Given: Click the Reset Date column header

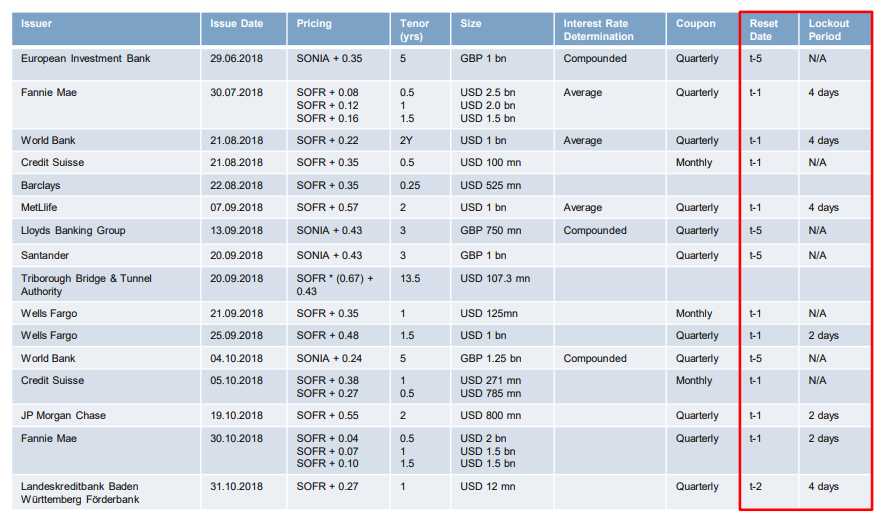Looking at the screenshot, I should [770, 29].
